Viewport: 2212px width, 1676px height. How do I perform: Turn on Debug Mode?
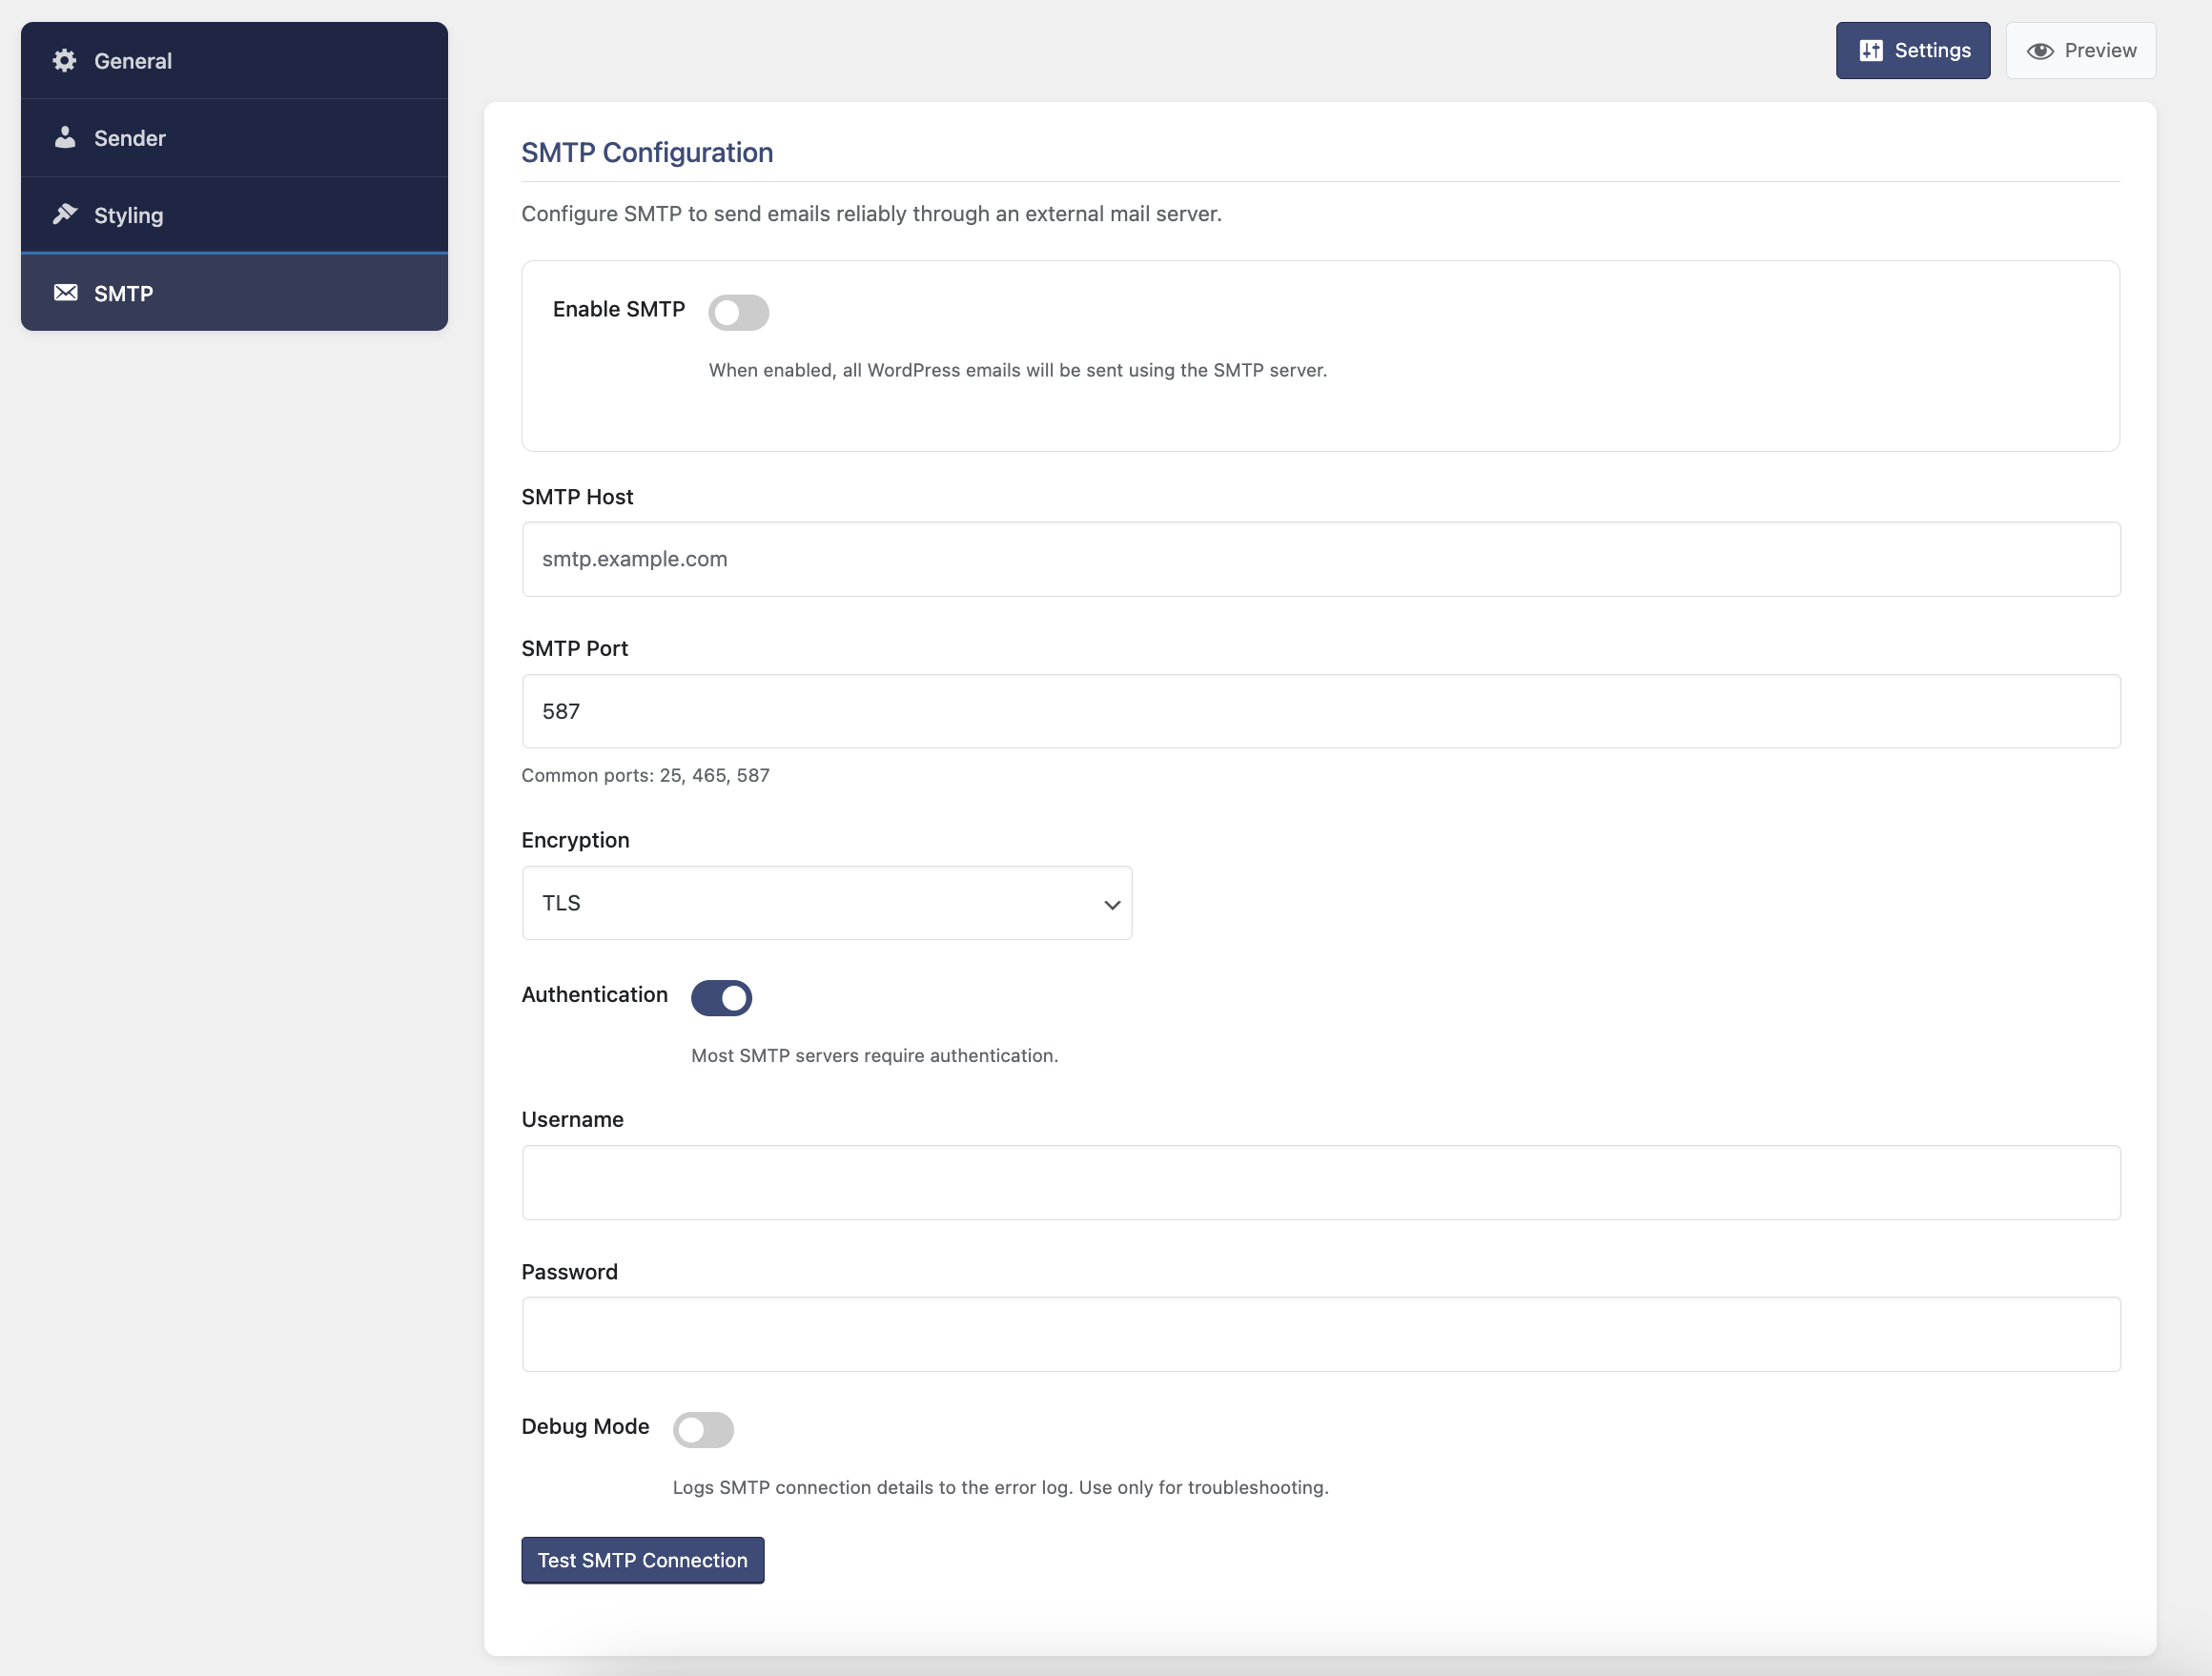(704, 1430)
